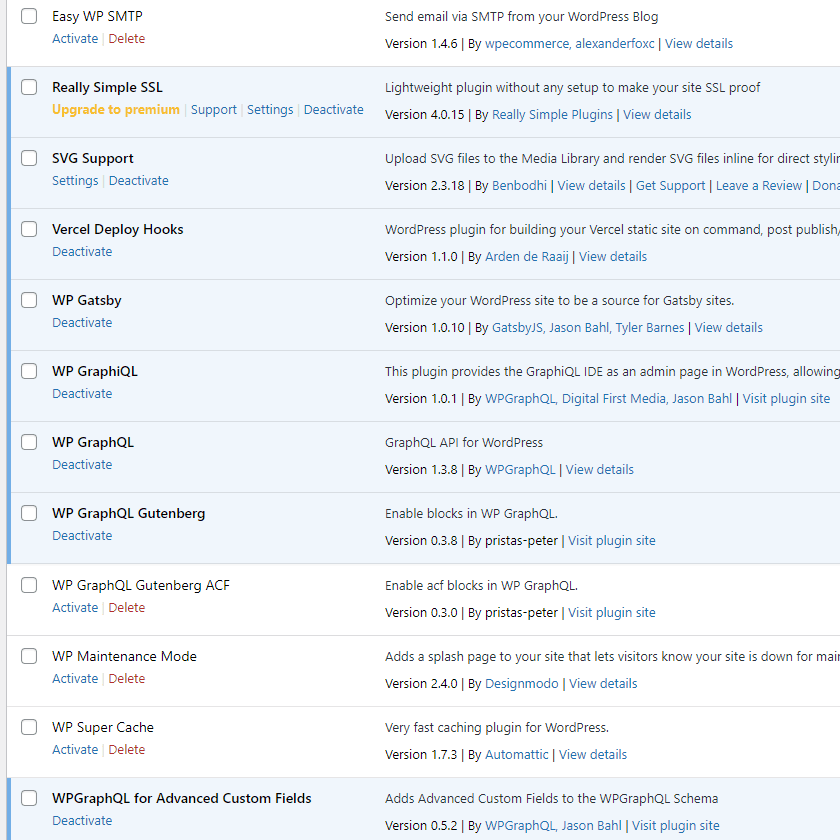Open Really Simple SSL Settings
Screen dimensions: 840x840
click(270, 109)
